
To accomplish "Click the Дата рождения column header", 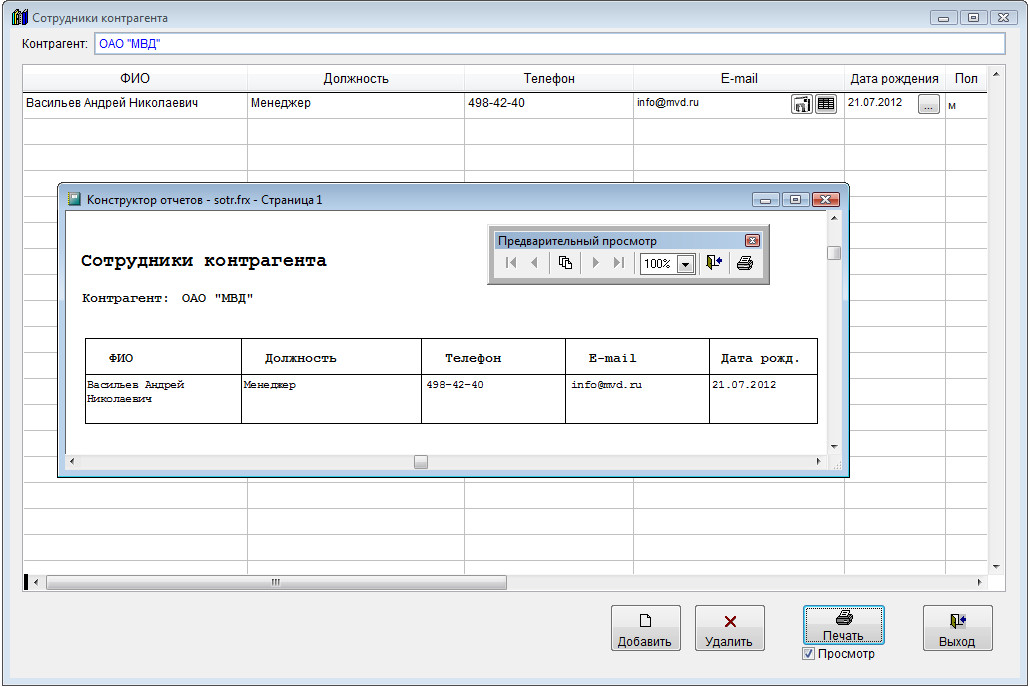I will click(x=894, y=79).
